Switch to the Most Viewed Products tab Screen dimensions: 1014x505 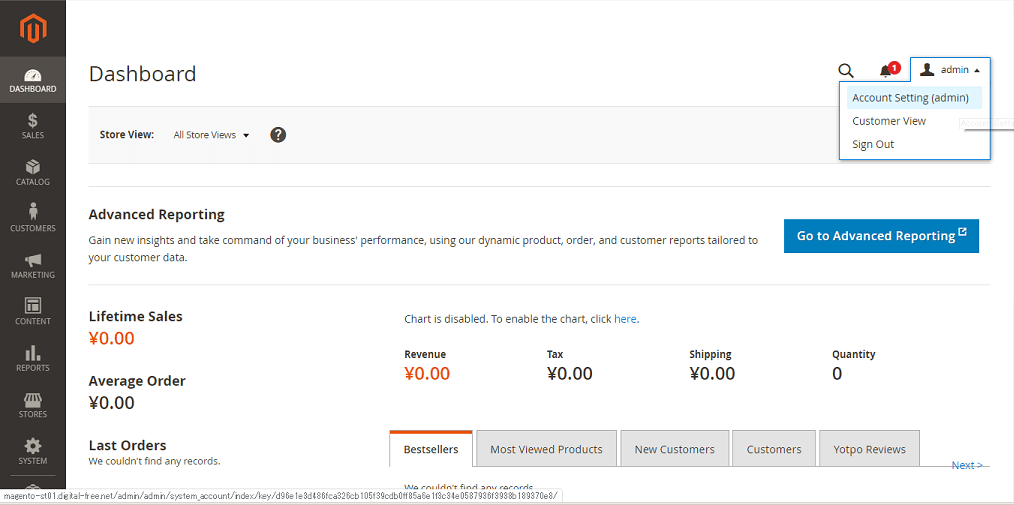click(x=546, y=449)
